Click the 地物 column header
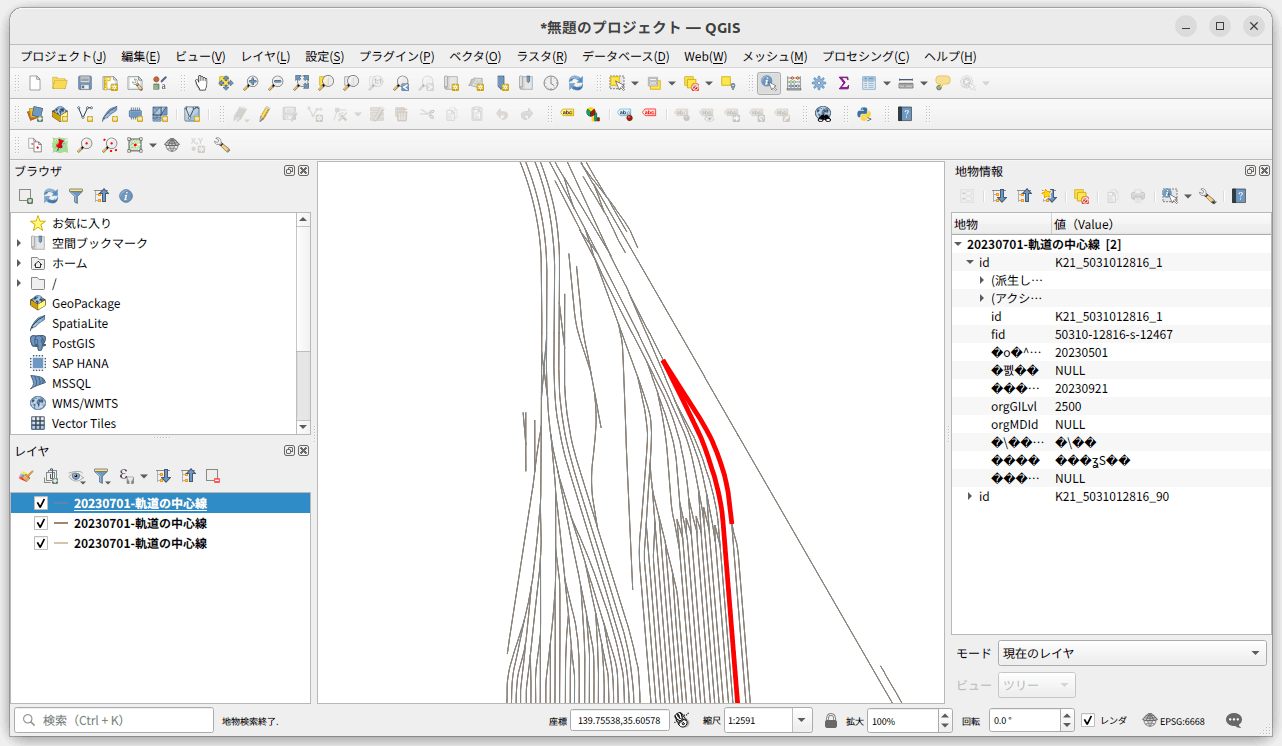 1001,224
